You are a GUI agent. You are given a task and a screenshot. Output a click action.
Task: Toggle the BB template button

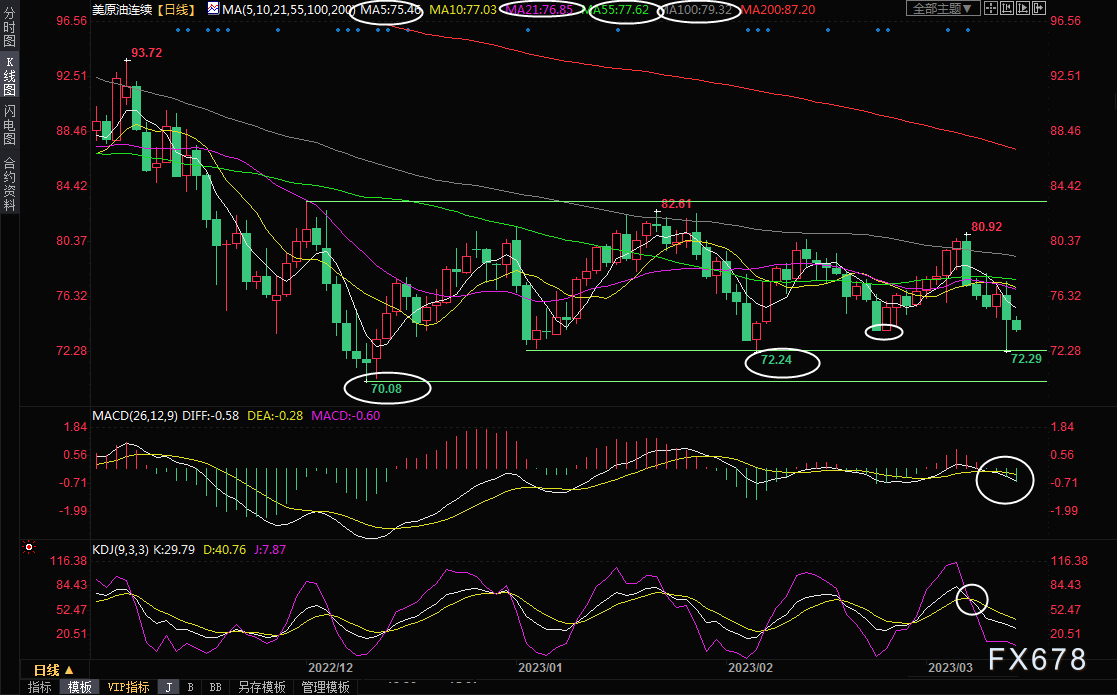215,687
